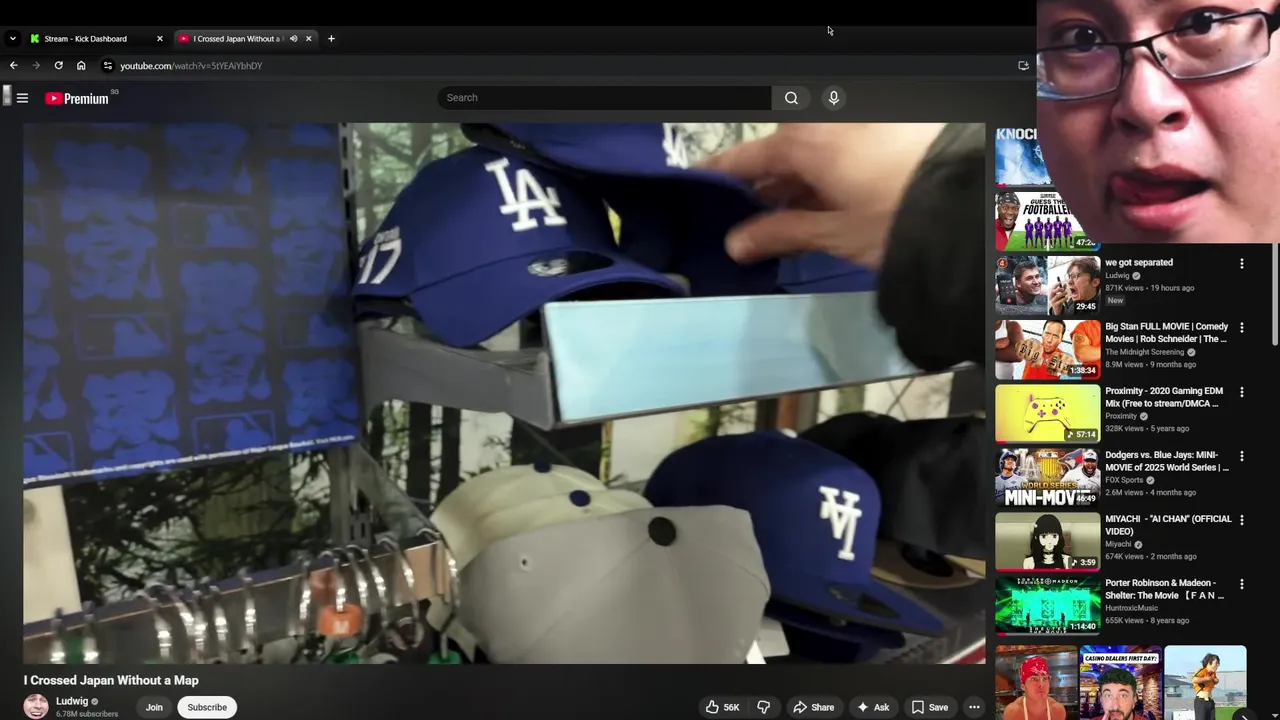Open the CASINO DEALERS FIRST DAY short
Viewport: 1280px width, 720px height.
click(1120, 682)
